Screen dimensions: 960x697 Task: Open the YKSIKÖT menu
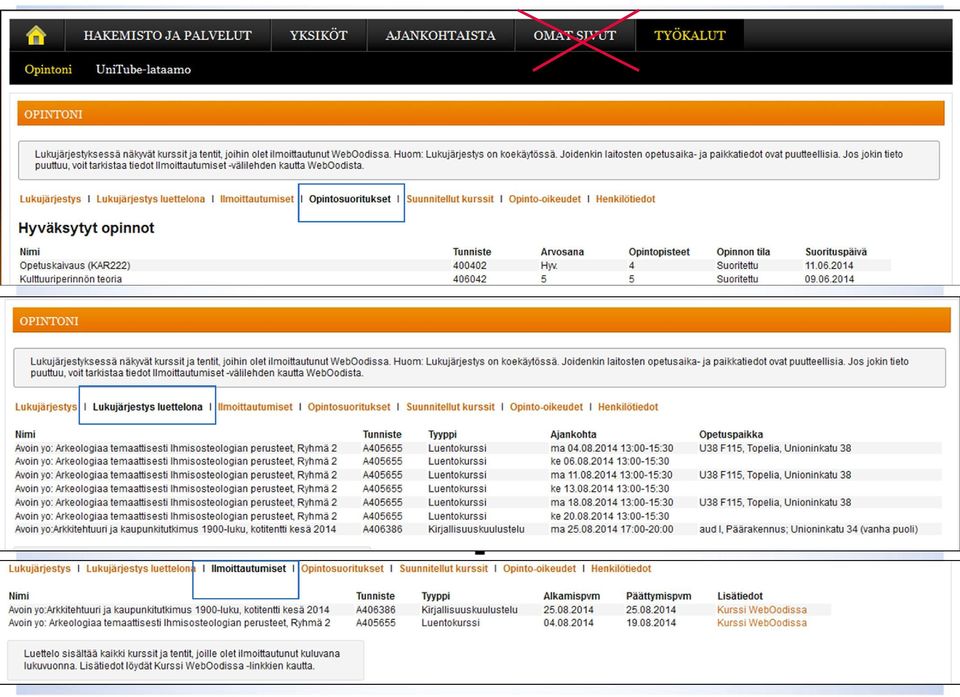point(318,36)
